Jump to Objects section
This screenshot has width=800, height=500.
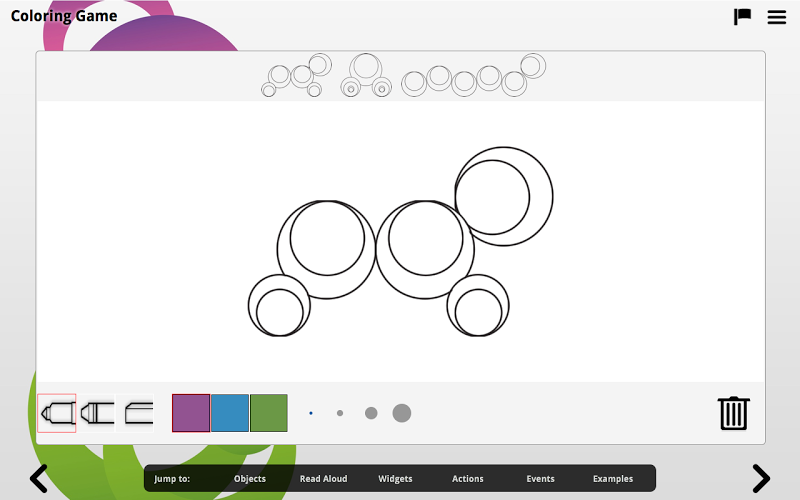[249, 479]
